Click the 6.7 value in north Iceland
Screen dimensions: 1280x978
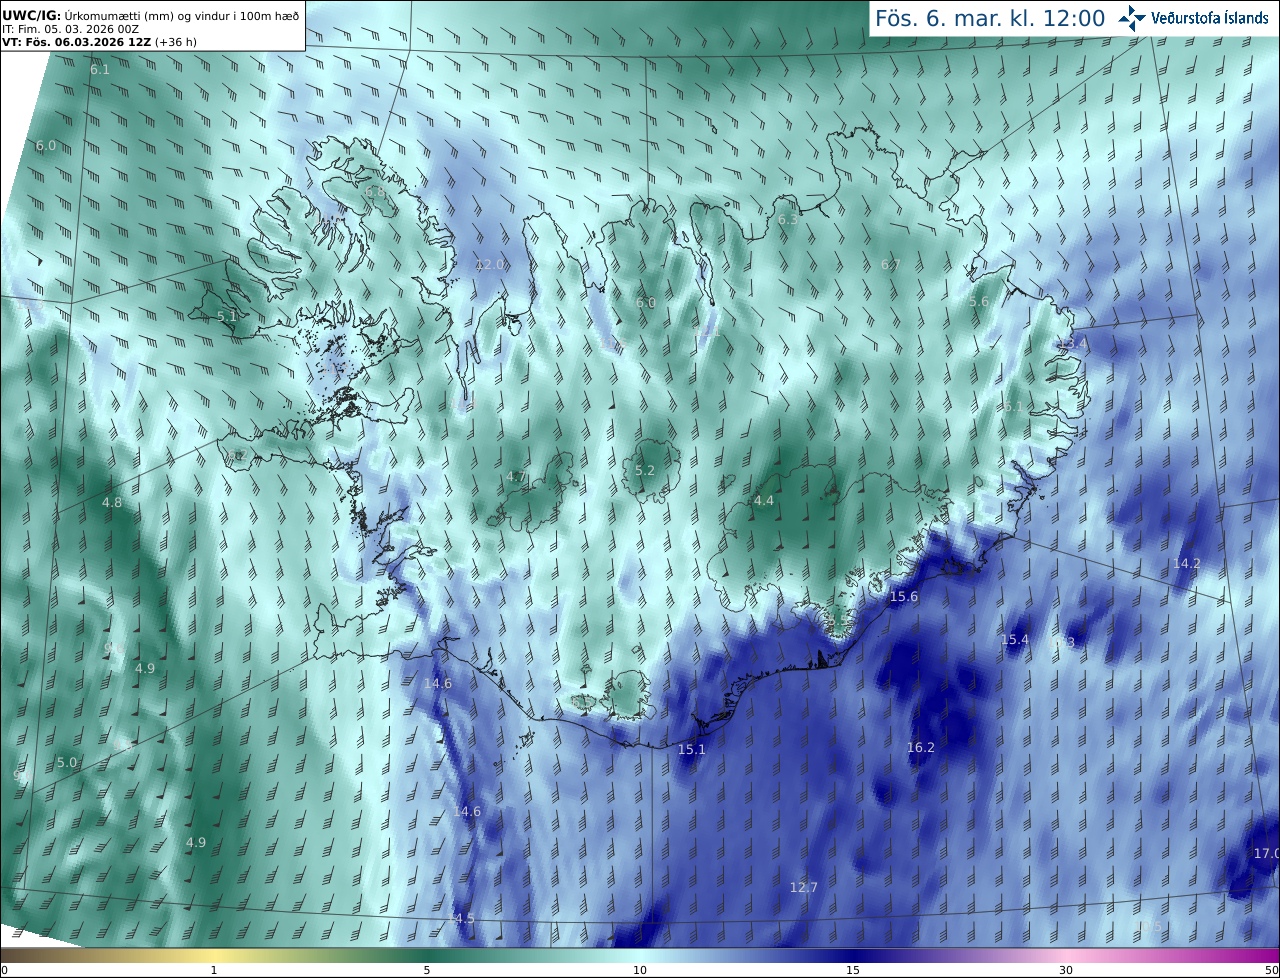click(x=891, y=264)
